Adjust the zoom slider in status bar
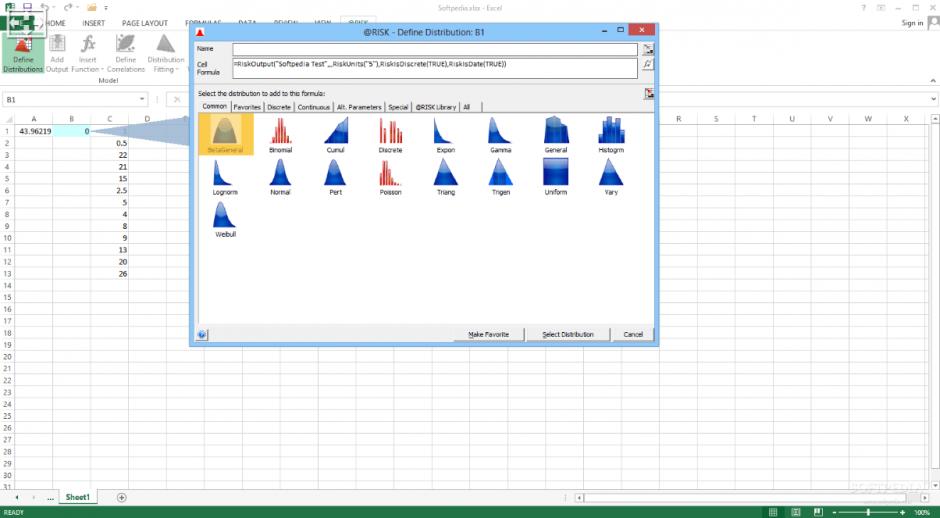This screenshot has width=940, height=518. (x=868, y=513)
